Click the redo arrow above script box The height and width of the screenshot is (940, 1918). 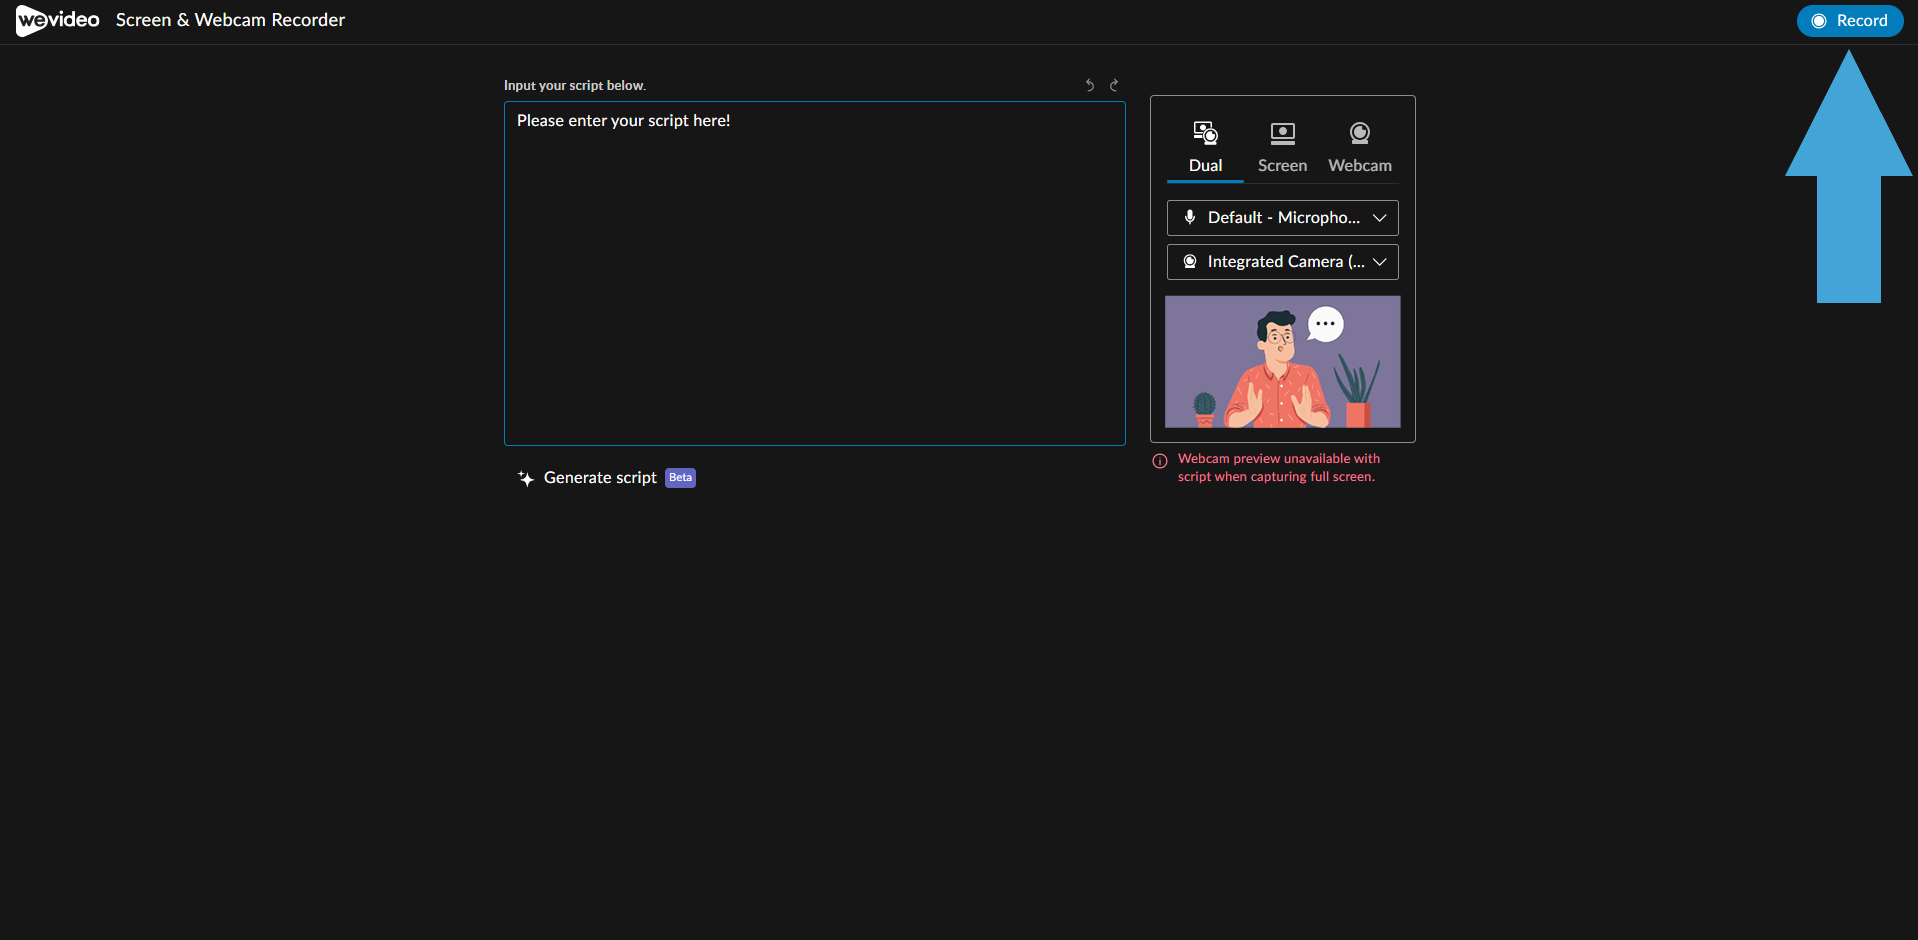point(1114,86)
